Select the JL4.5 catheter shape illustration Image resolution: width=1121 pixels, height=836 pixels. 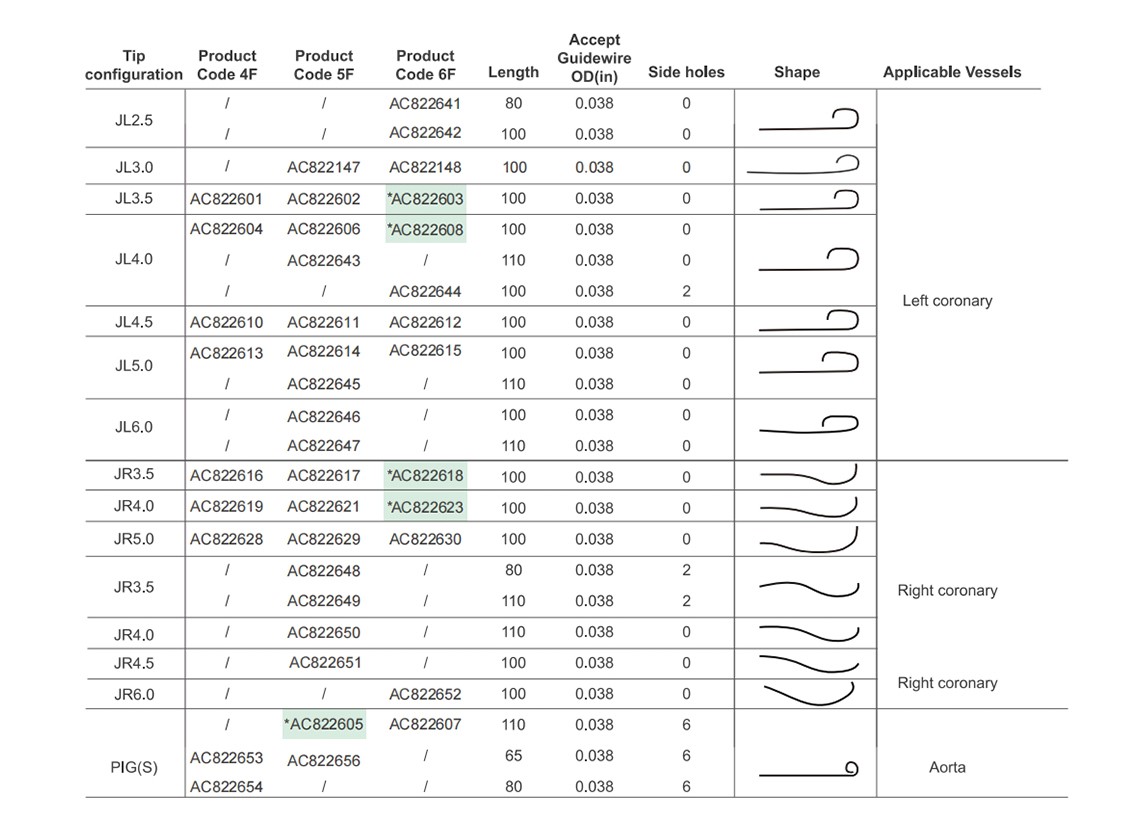tap(808, 322)
